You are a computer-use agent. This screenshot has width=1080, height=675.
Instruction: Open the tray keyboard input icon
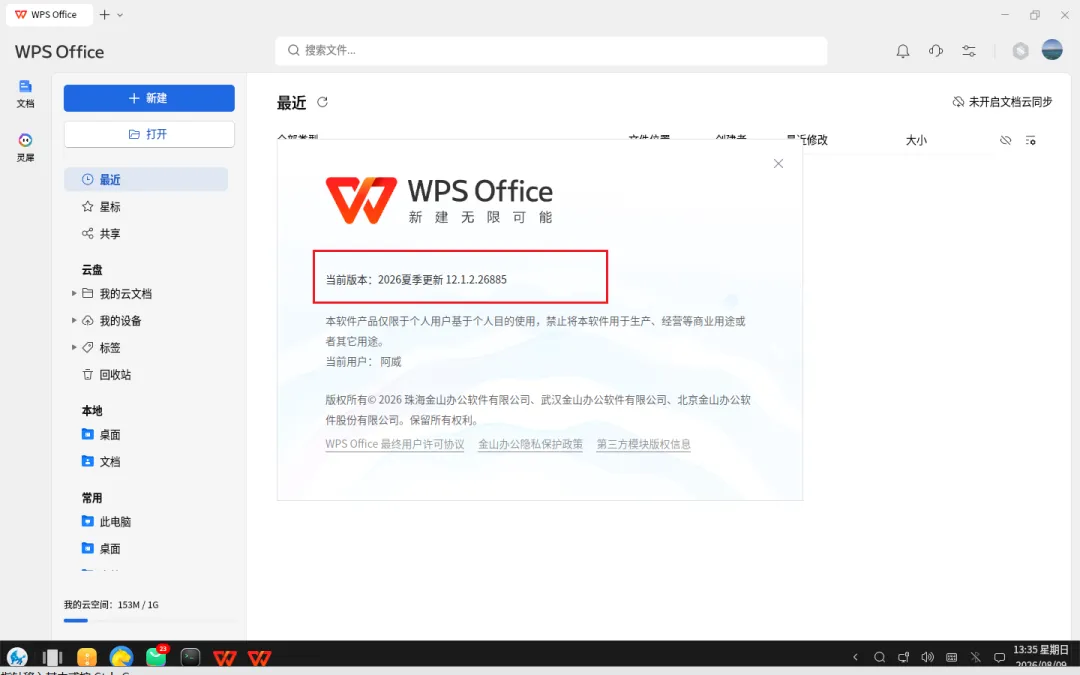click(952, 657)
